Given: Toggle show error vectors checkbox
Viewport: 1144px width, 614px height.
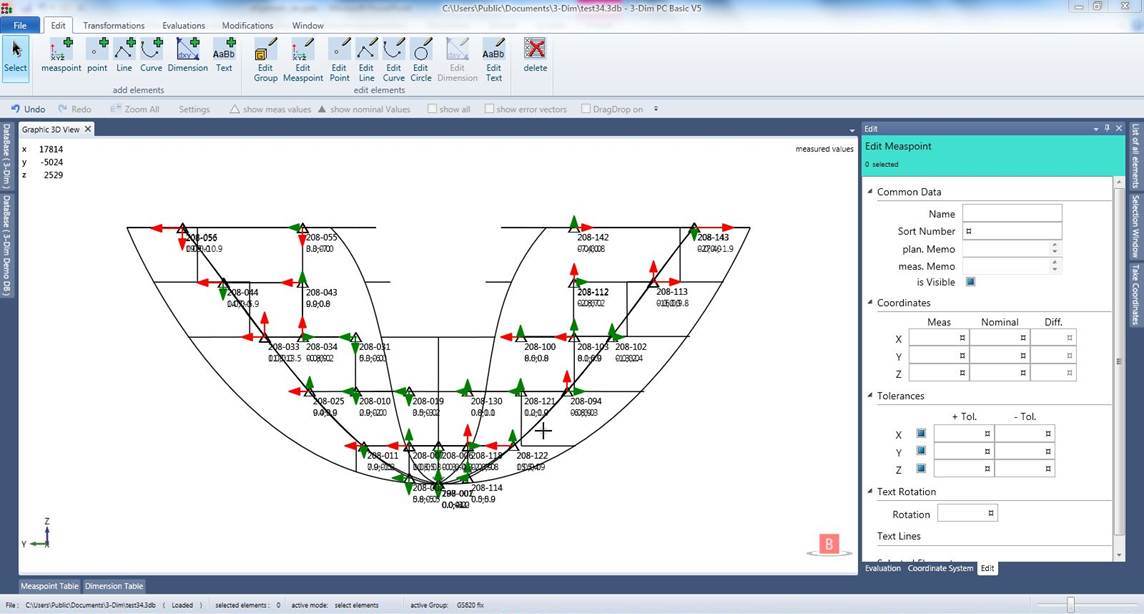Looking at the screenshot, I should 489,109.
